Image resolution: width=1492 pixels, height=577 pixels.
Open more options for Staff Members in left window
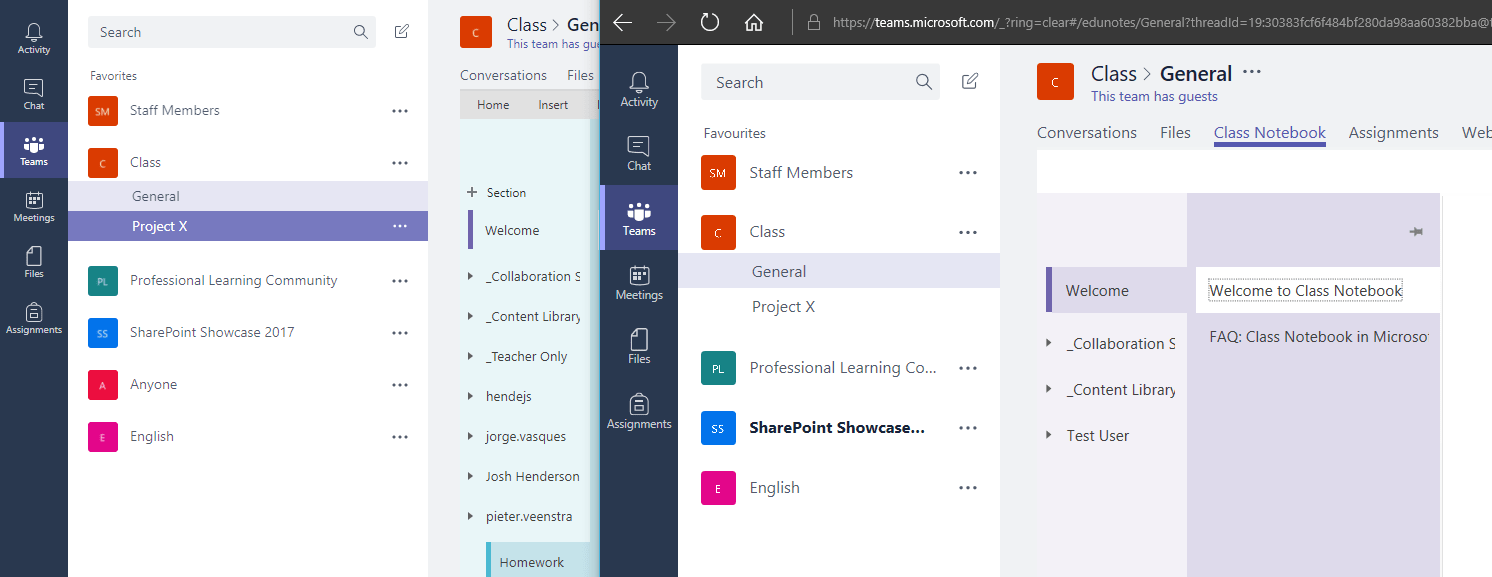(400, 111)
